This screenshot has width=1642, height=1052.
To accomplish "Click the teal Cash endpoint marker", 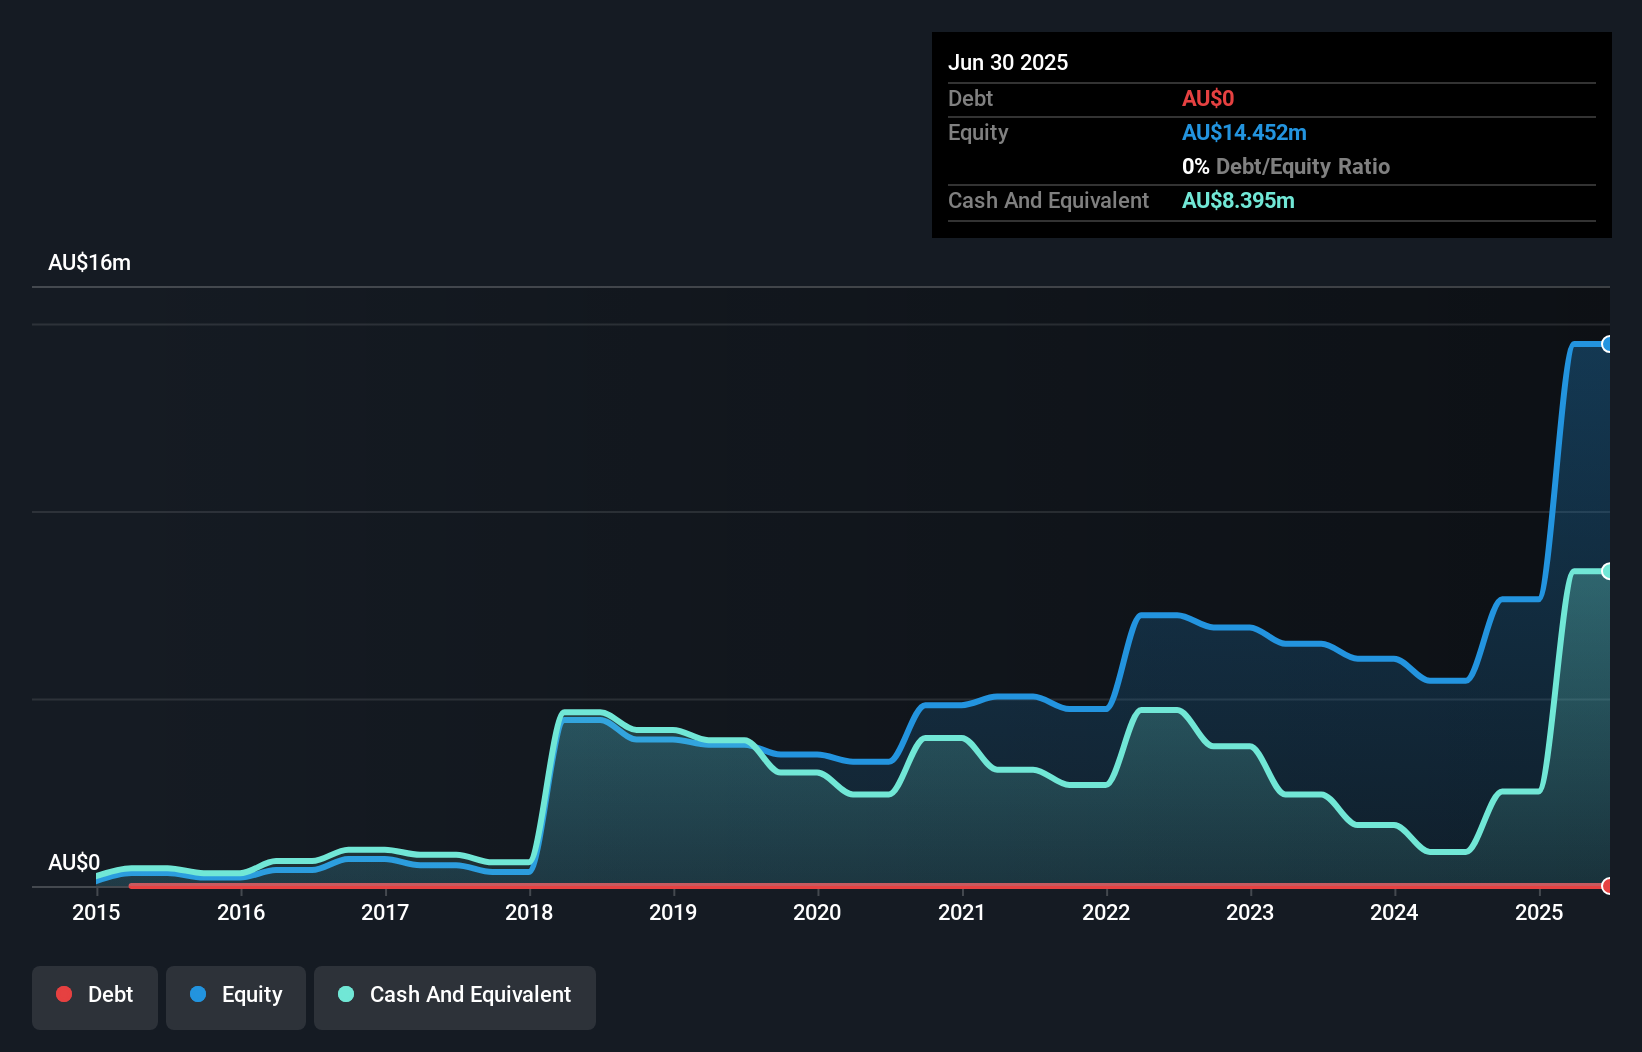I will pos(1607,571).
